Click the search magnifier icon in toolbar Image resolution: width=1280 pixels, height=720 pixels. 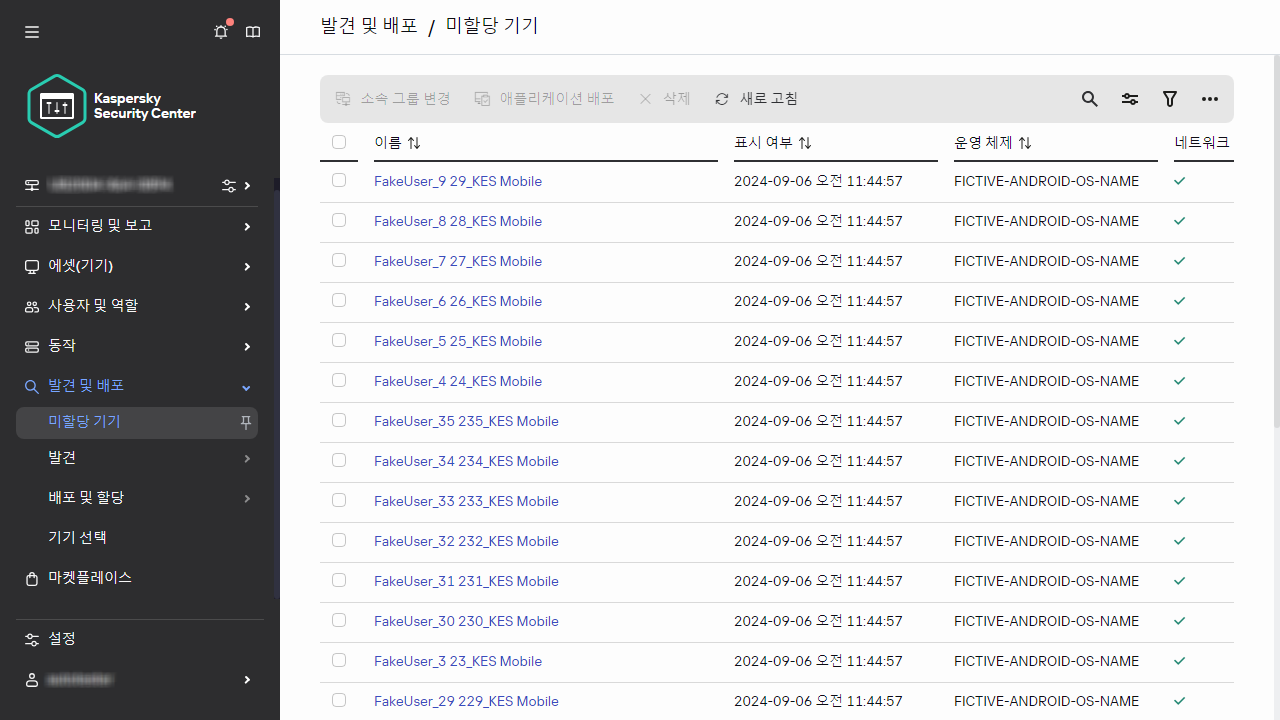click(1090, 99)
